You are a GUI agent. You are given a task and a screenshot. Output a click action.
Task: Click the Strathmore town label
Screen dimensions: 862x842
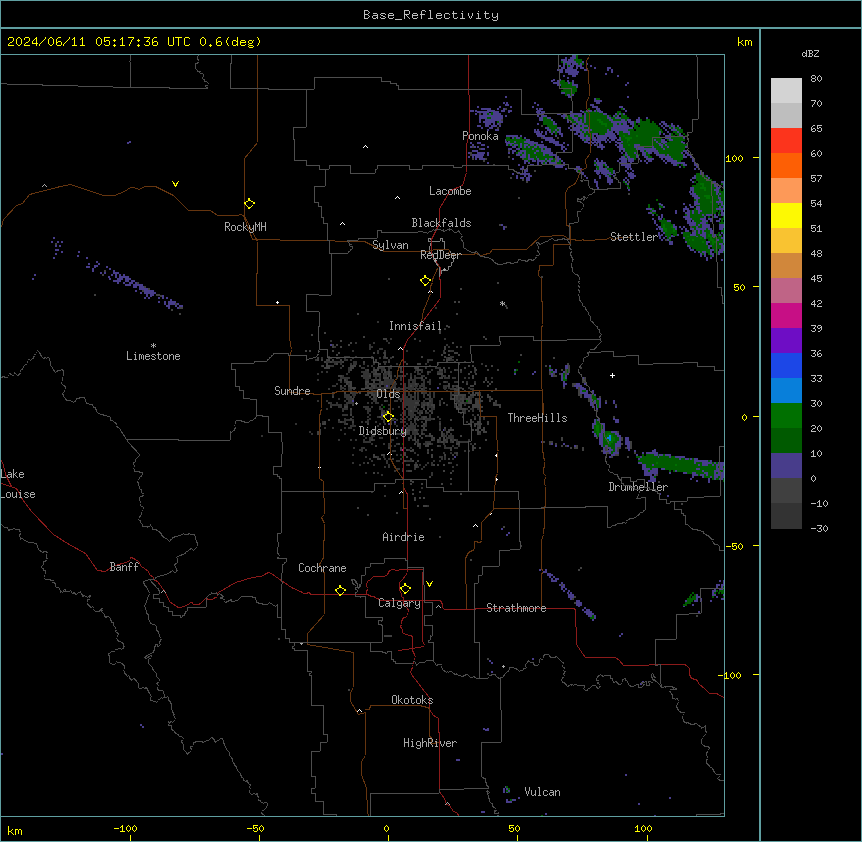pyautogui.click(x=516, y=608)
